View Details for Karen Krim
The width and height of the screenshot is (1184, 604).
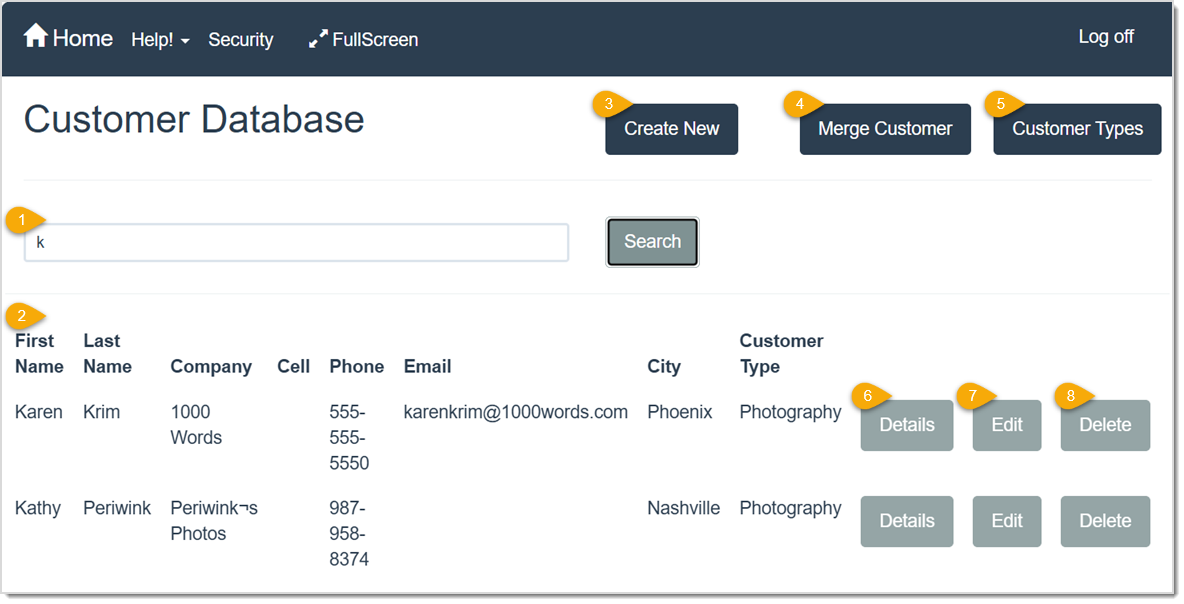click(x=906, y=425)
